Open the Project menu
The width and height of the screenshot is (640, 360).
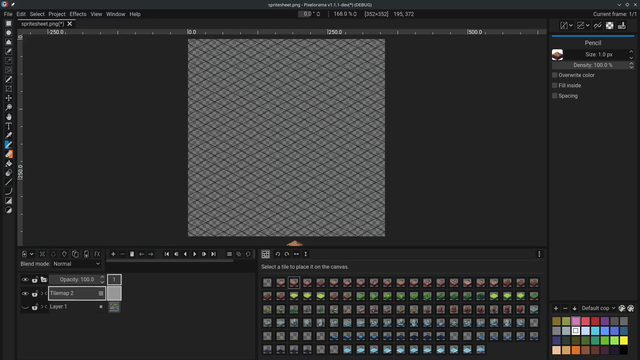click(57, 14)
